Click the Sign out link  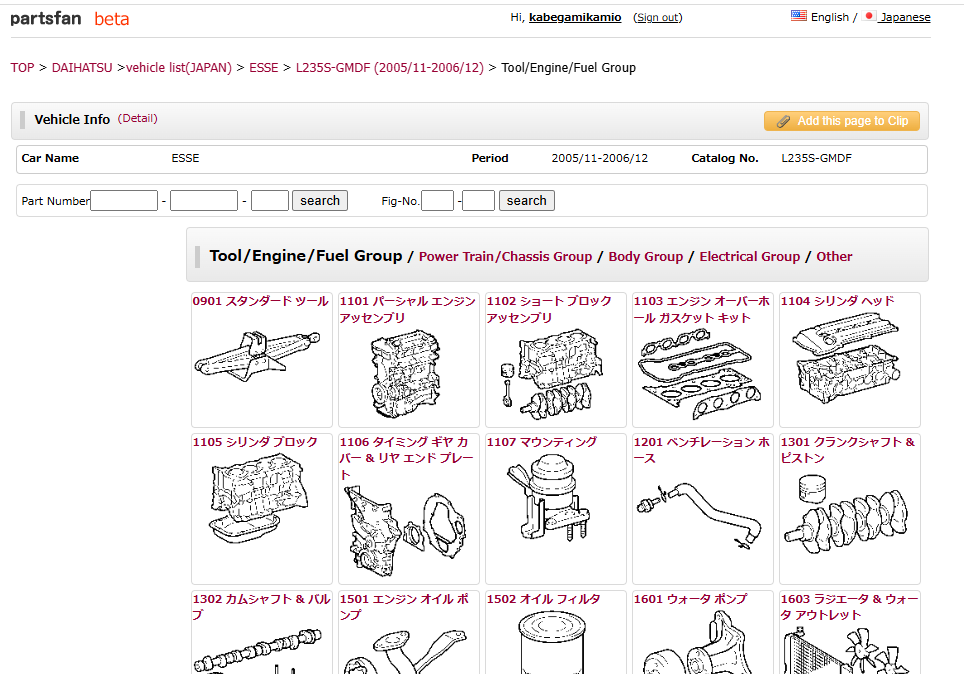(658, 17)
